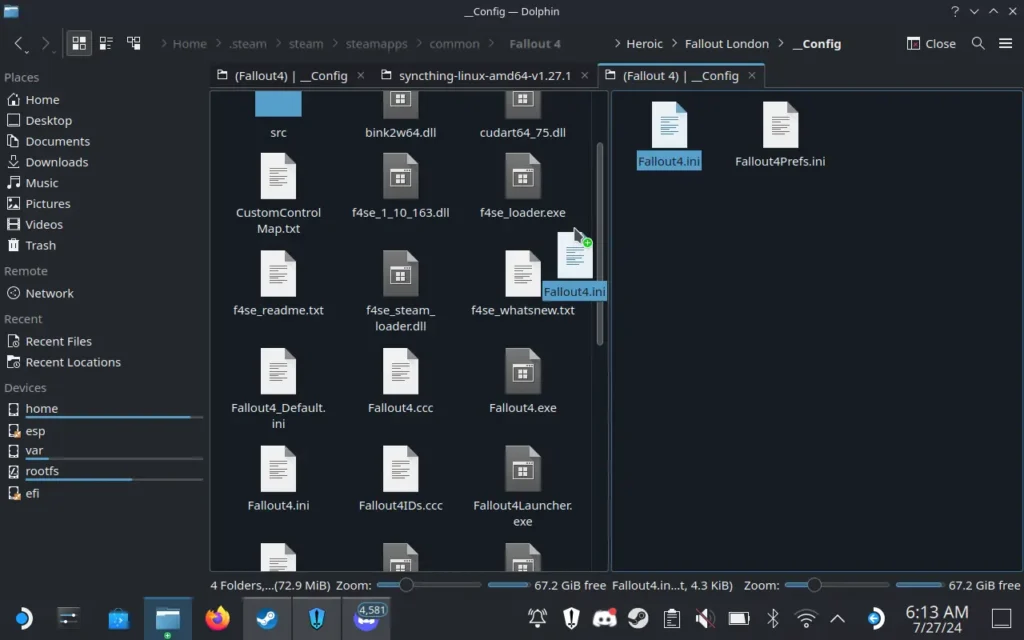The width and height of the screenshot is (1024, 640).
Task: Launch Firefox from taskbar
Action: coord(217,618)
